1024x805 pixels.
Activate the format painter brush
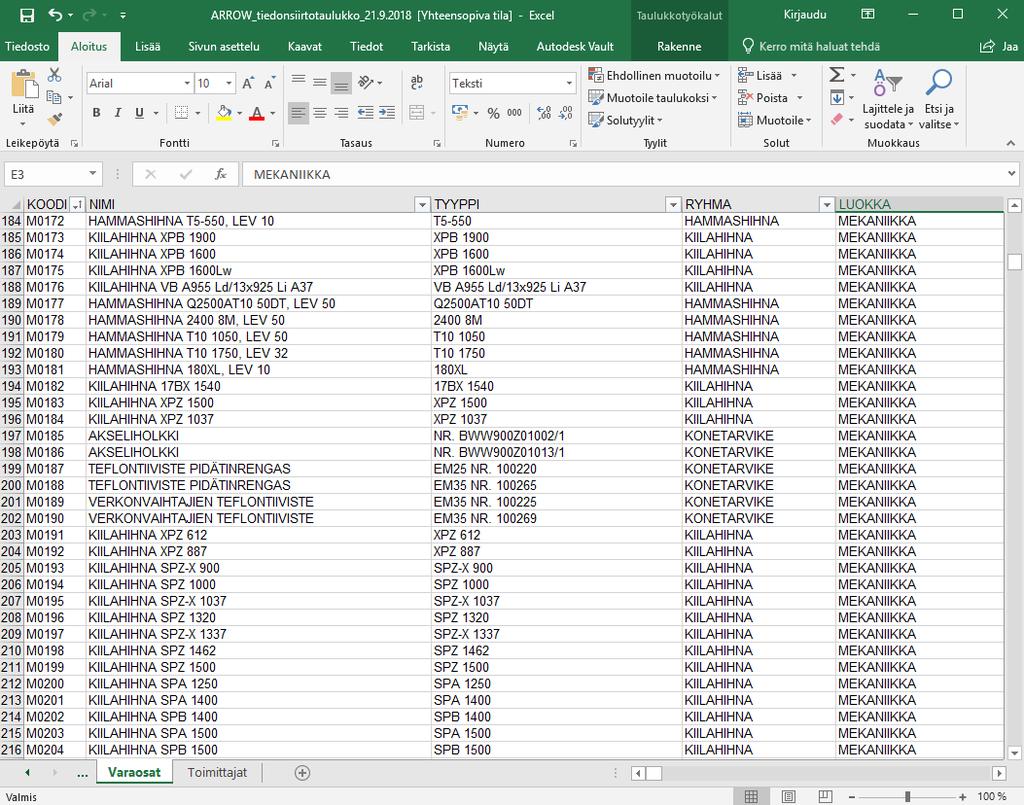[54, 119]
